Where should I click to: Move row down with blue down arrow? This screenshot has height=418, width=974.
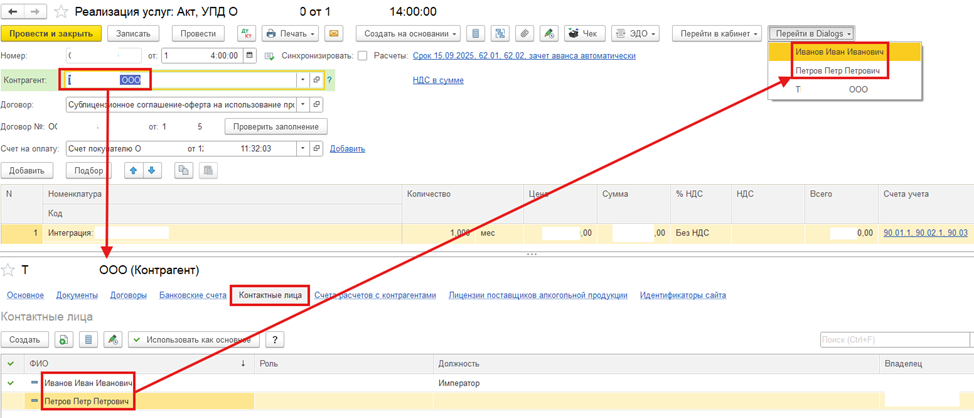(x=152, y=171)
